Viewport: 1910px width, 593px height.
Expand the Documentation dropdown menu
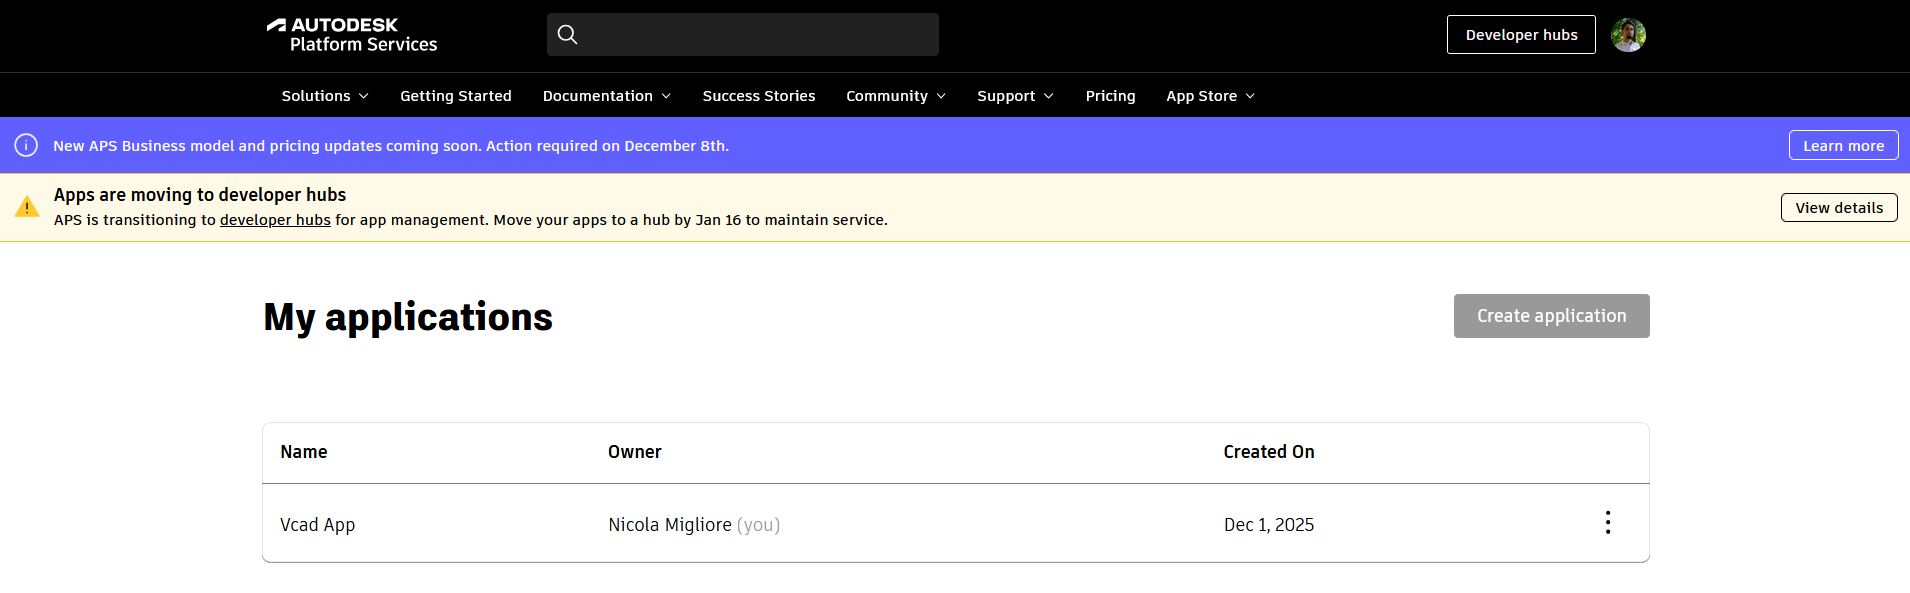[x=606, y=96]
